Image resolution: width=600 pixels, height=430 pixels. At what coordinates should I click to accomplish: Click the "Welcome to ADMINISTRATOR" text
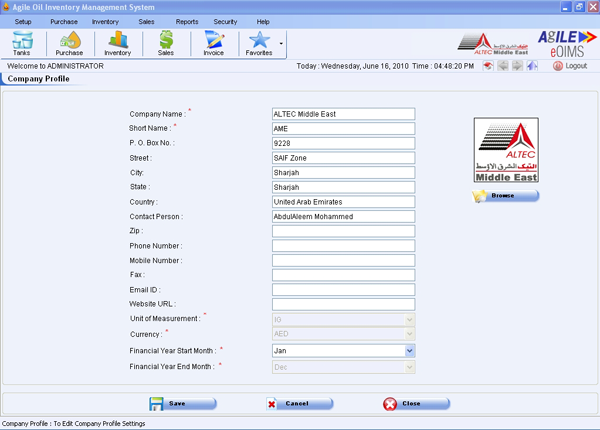[x=55, y=66]
